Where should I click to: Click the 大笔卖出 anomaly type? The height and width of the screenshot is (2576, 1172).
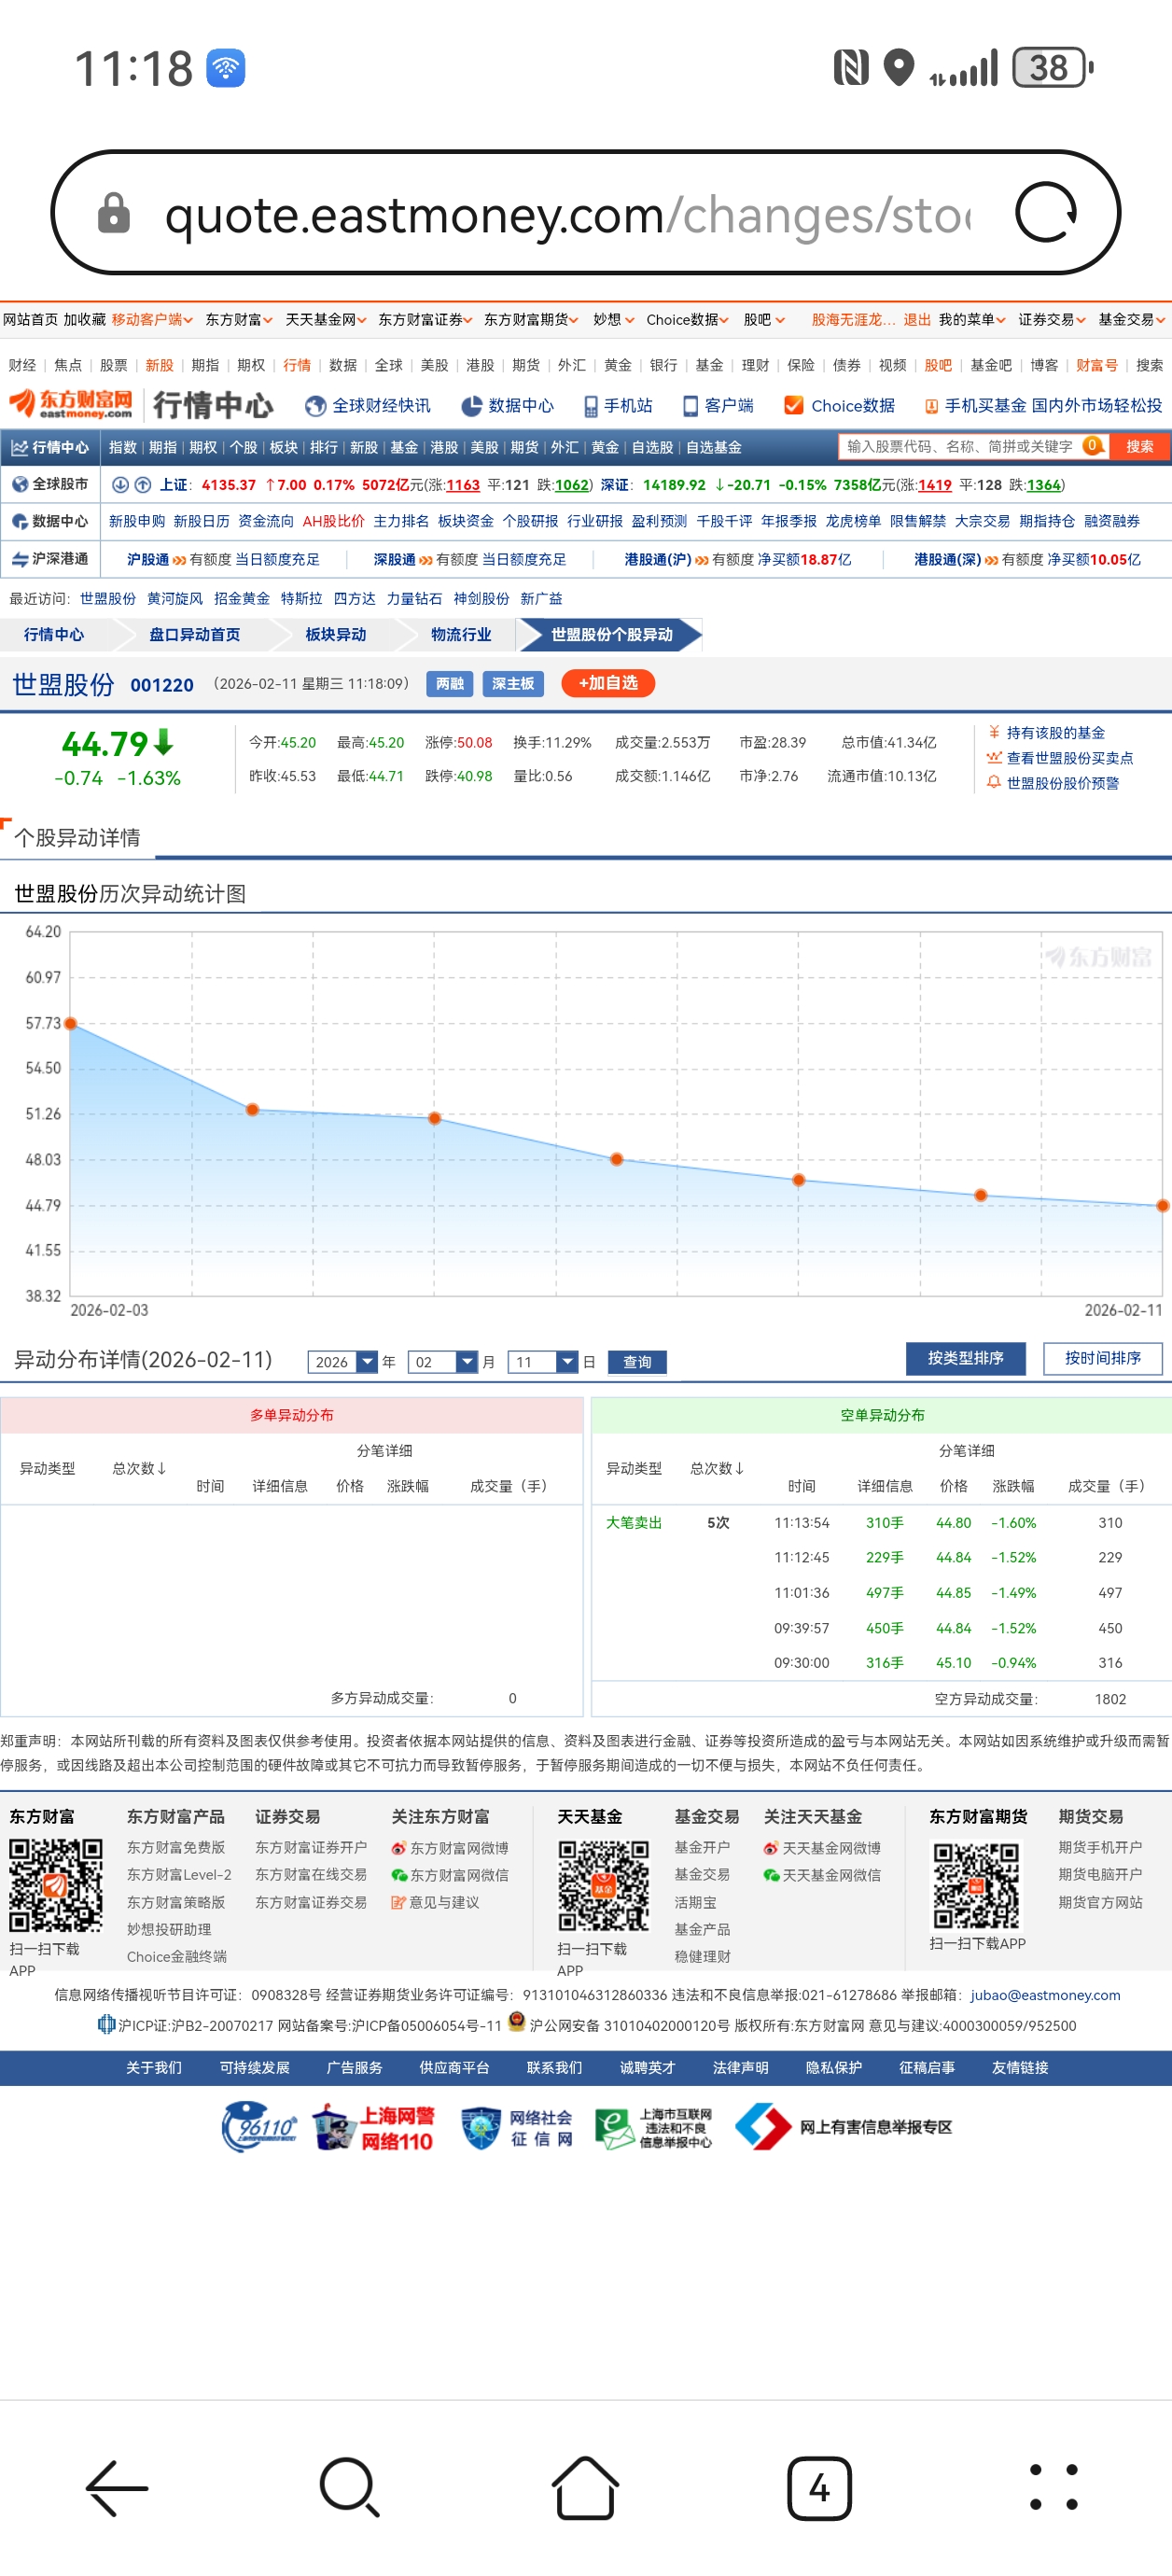coord(634,1522)
